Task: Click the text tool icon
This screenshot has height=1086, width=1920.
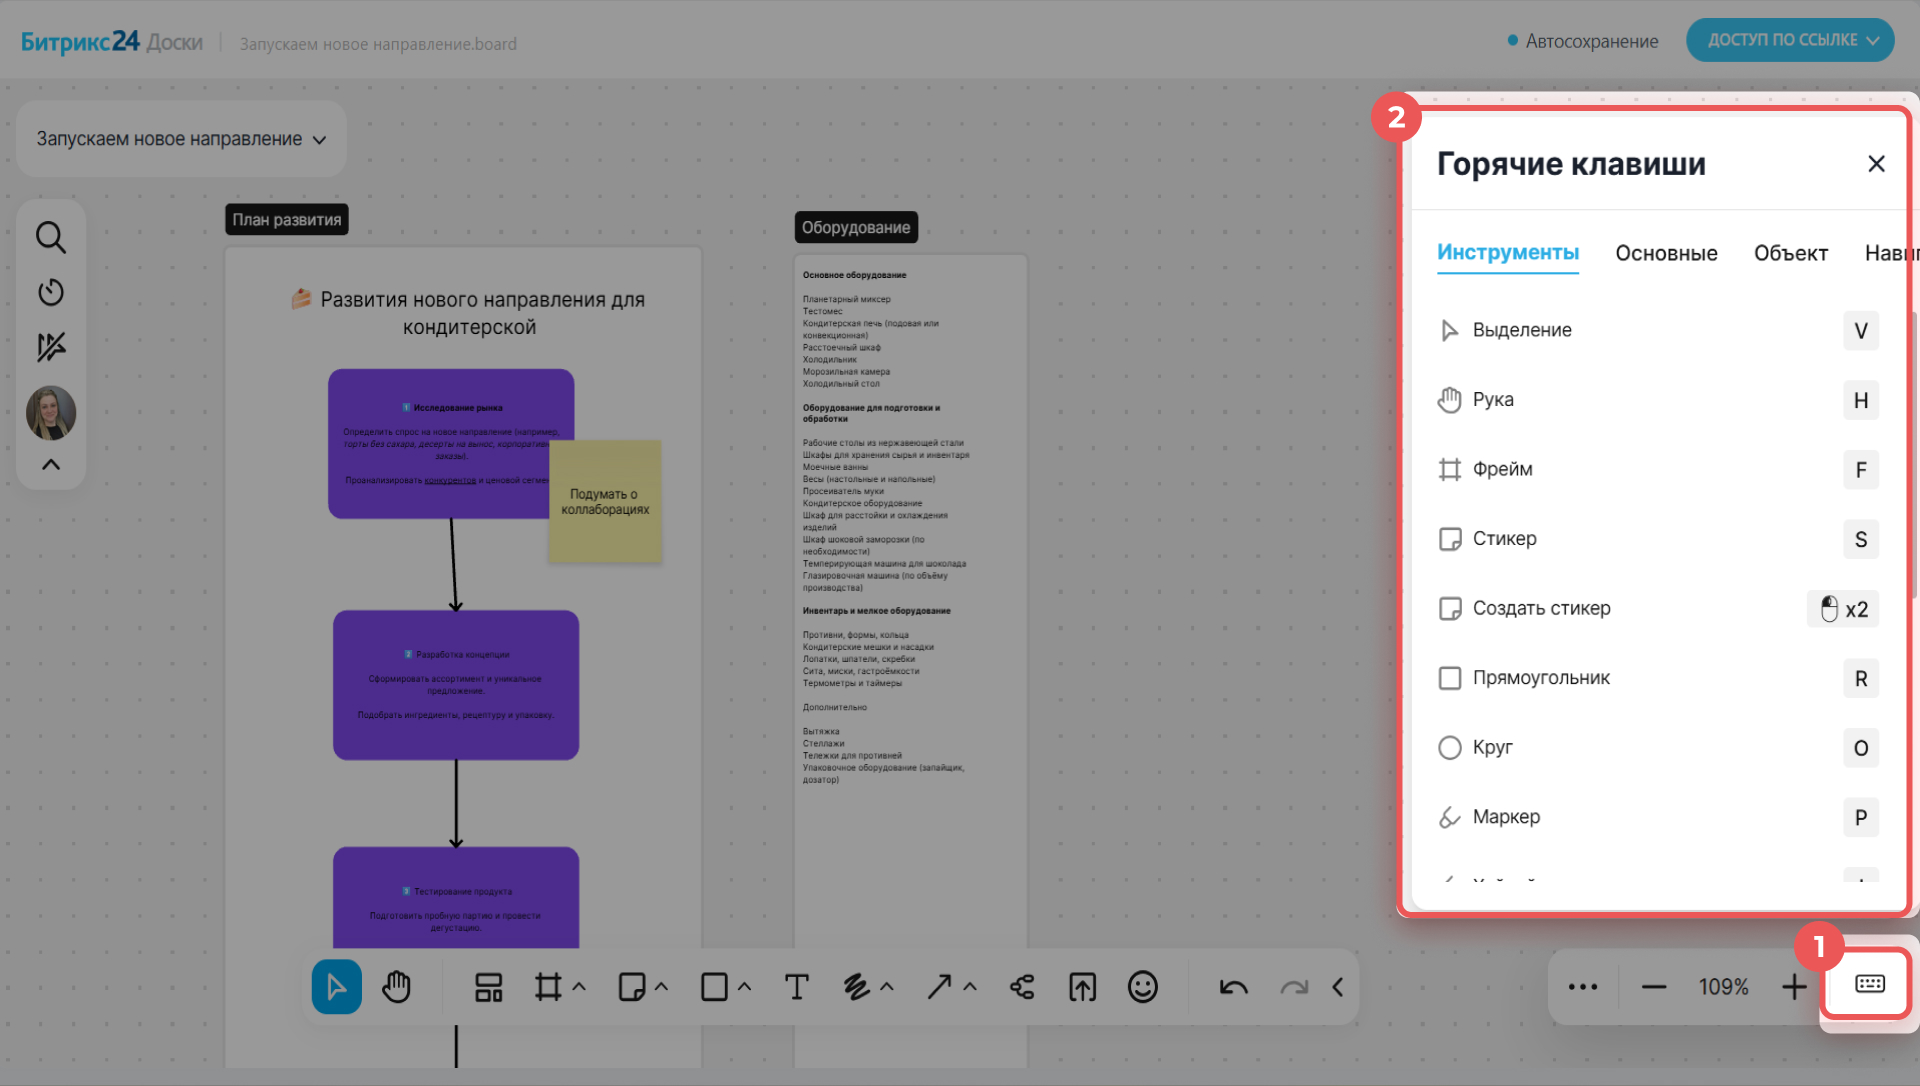Action: [x=796, y=987]
